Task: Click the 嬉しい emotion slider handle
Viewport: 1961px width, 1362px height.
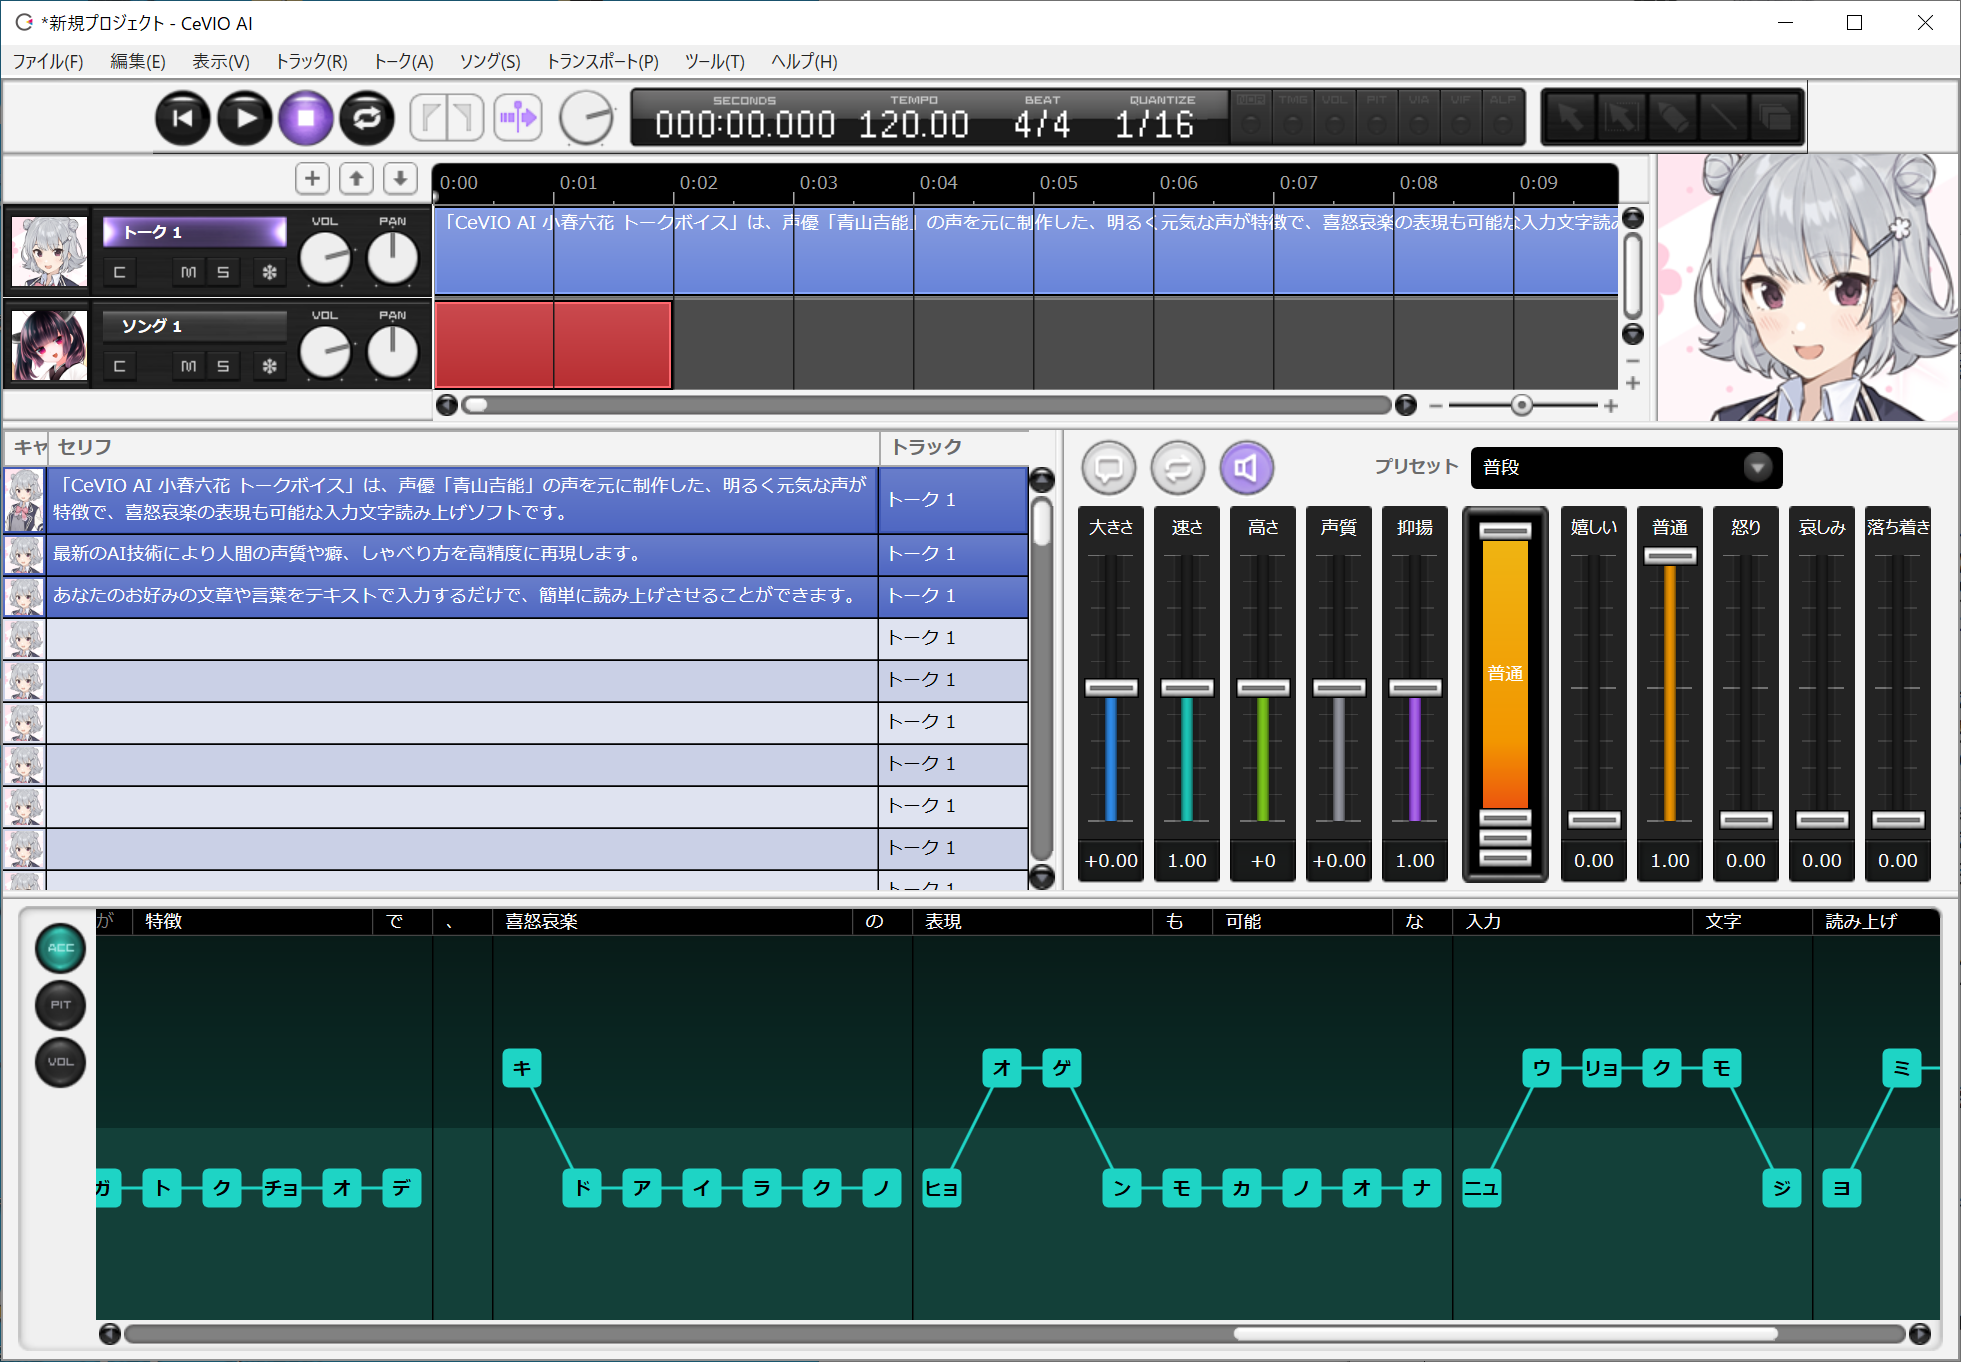Action: [1594, 820]
